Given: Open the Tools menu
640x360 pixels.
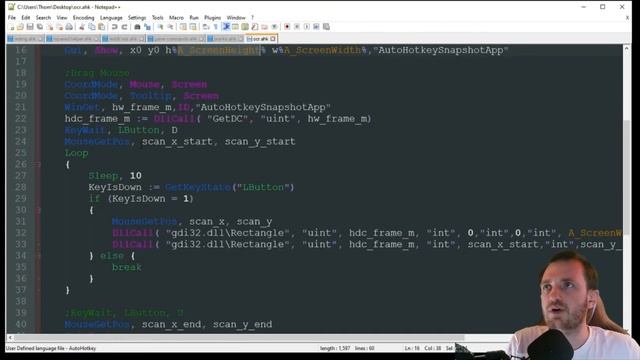Looking at the screenshot, I should (158, 18).
